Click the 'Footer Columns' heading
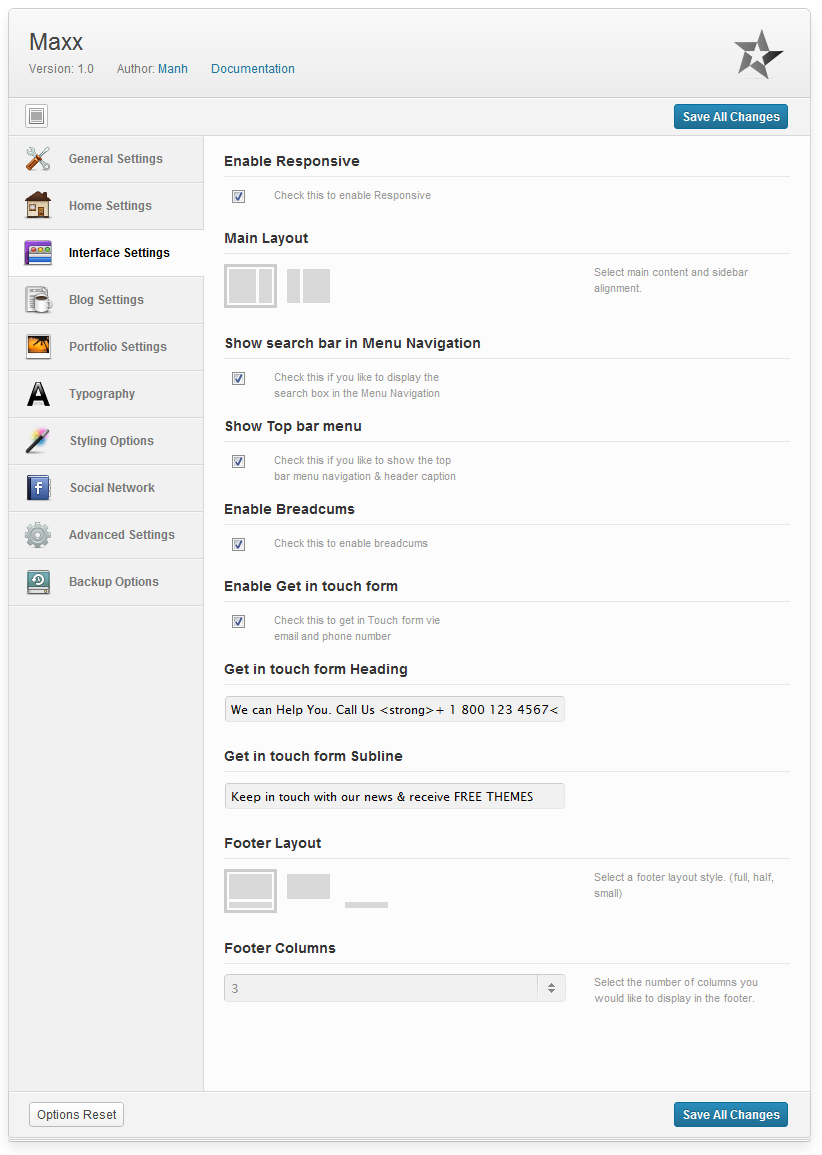This screenshot has width=822, height=1155. tap(280, 949)
